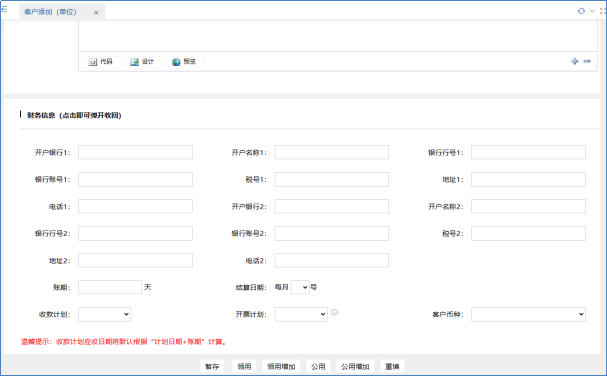The width and height of the screenshot is (607, 377).
Task: Open the 结算日期 每月 day dropdown
Action: tap(300, 287)
